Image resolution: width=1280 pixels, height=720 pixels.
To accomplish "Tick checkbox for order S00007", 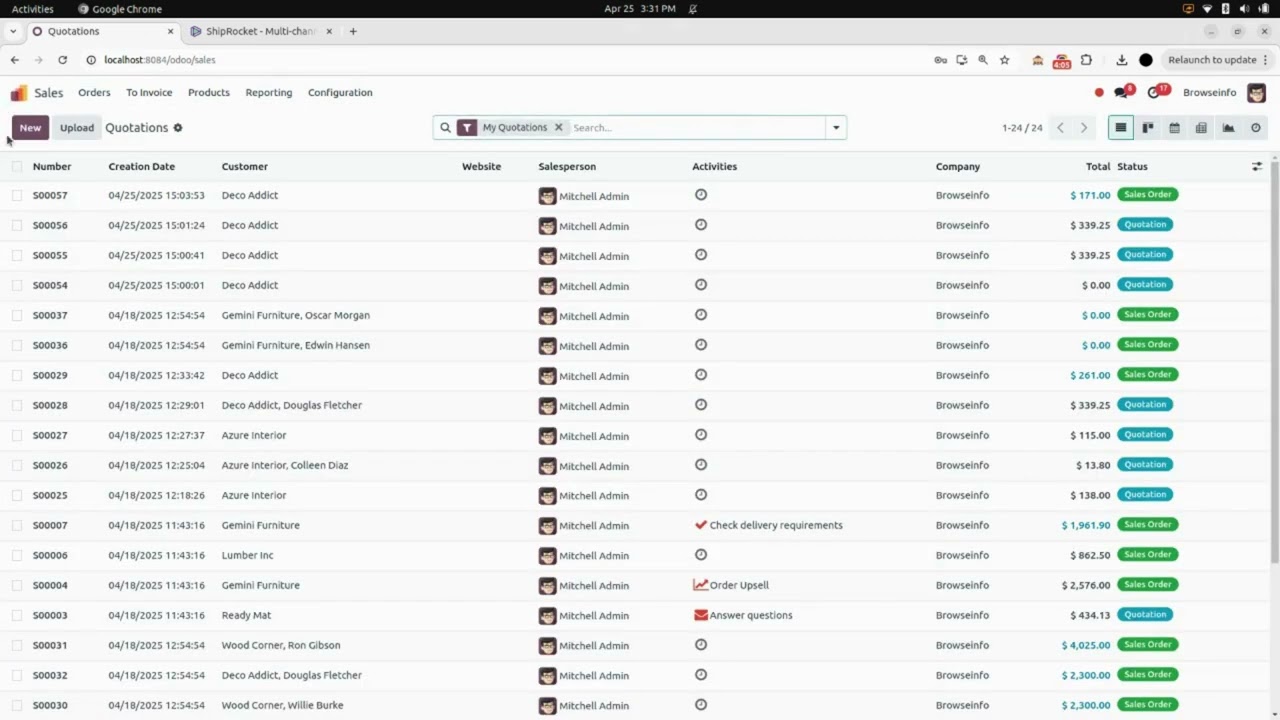I will click(x=17, y=525).
